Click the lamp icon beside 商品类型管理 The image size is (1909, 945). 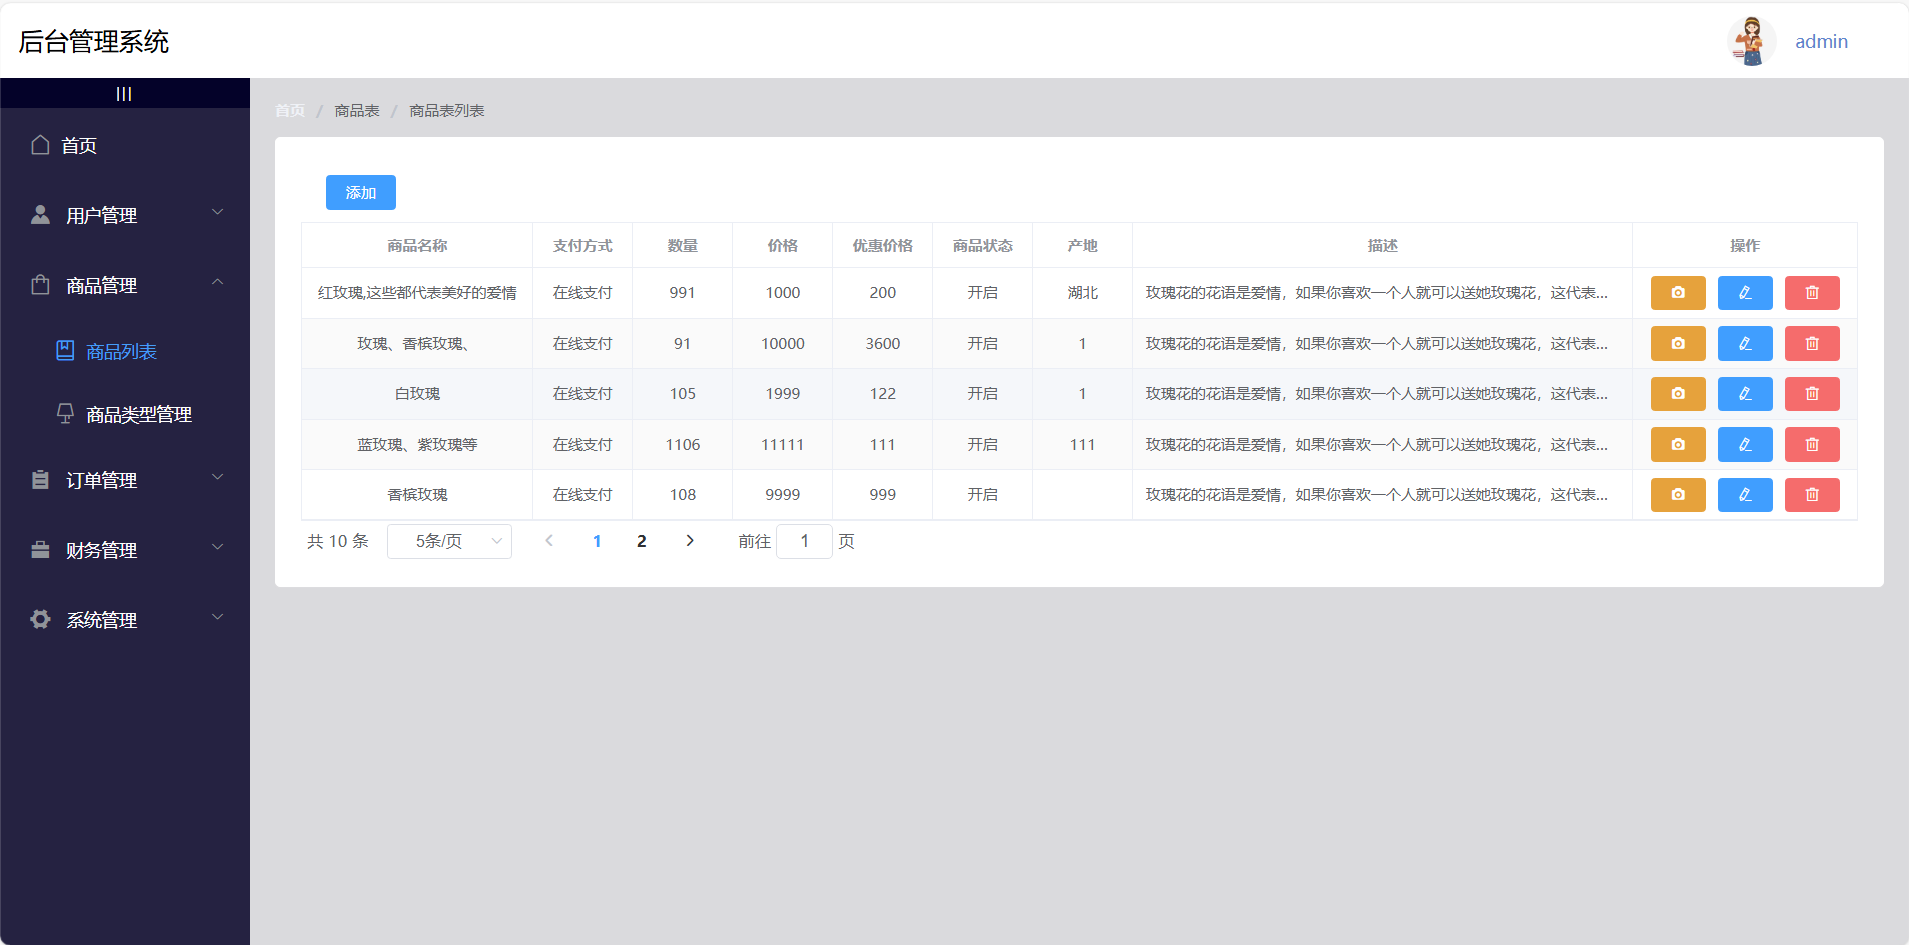pos(65,414)
